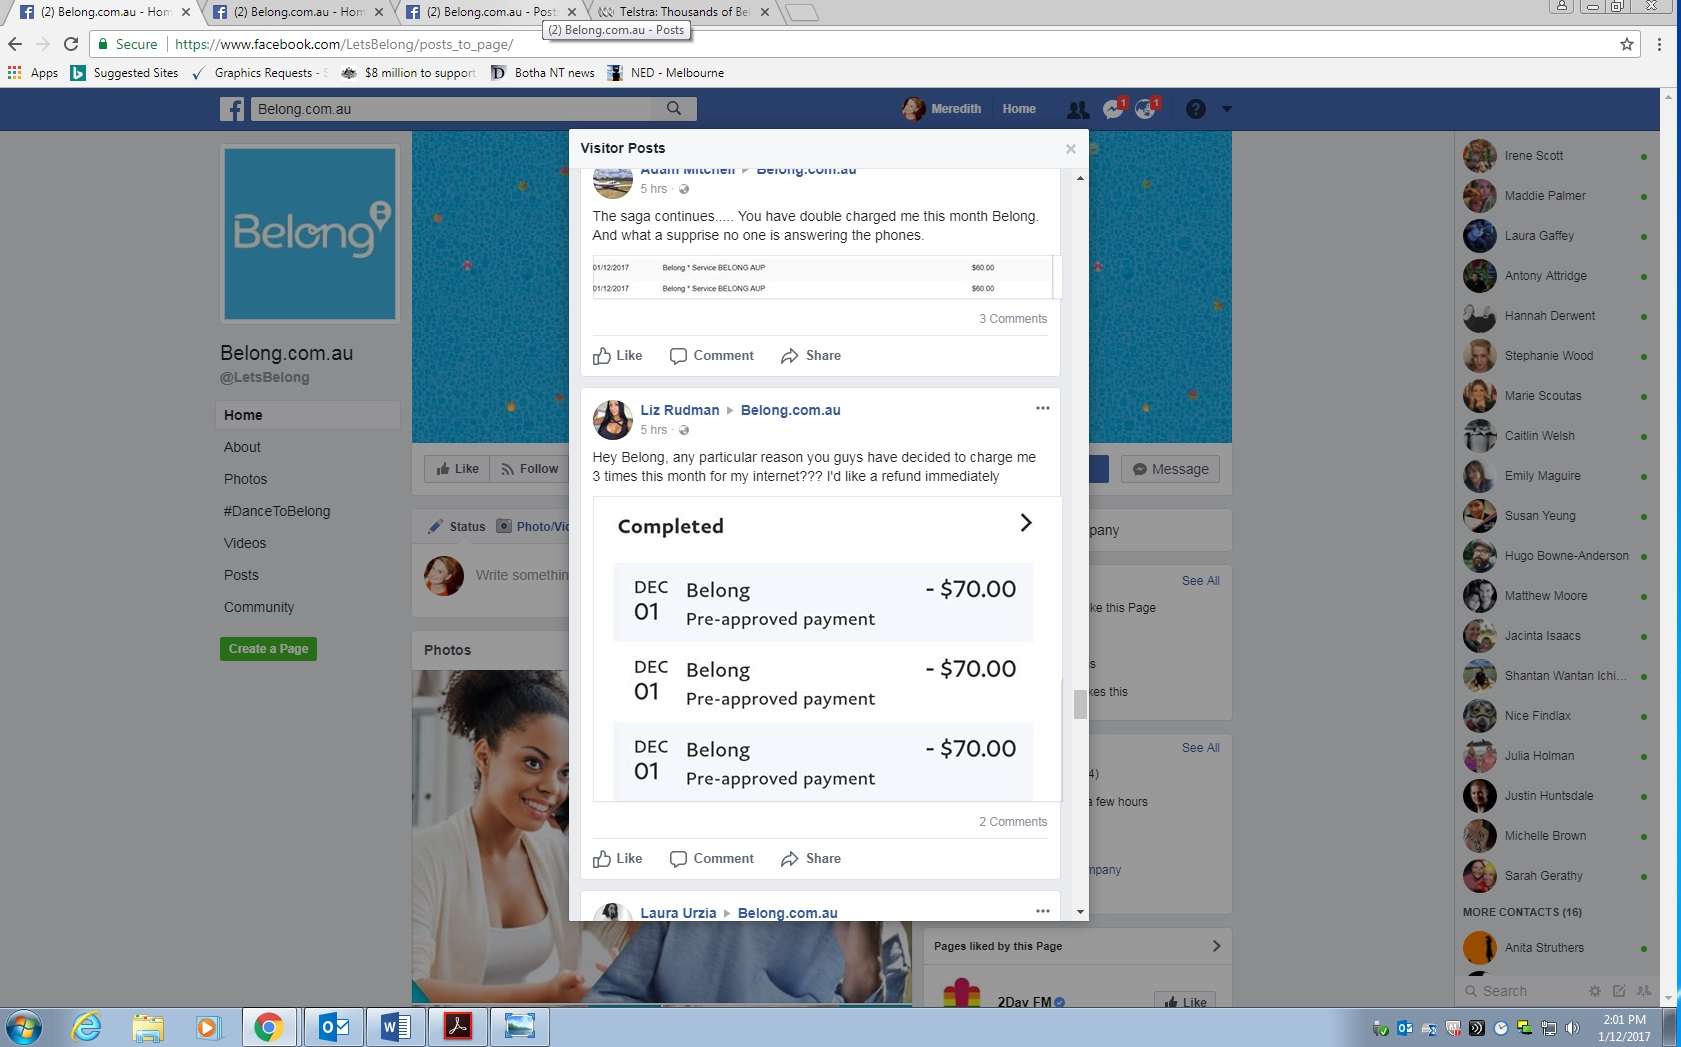Click the Visitor Posts scrollbar
1681x1047 pixels.
coord(1080,705)
